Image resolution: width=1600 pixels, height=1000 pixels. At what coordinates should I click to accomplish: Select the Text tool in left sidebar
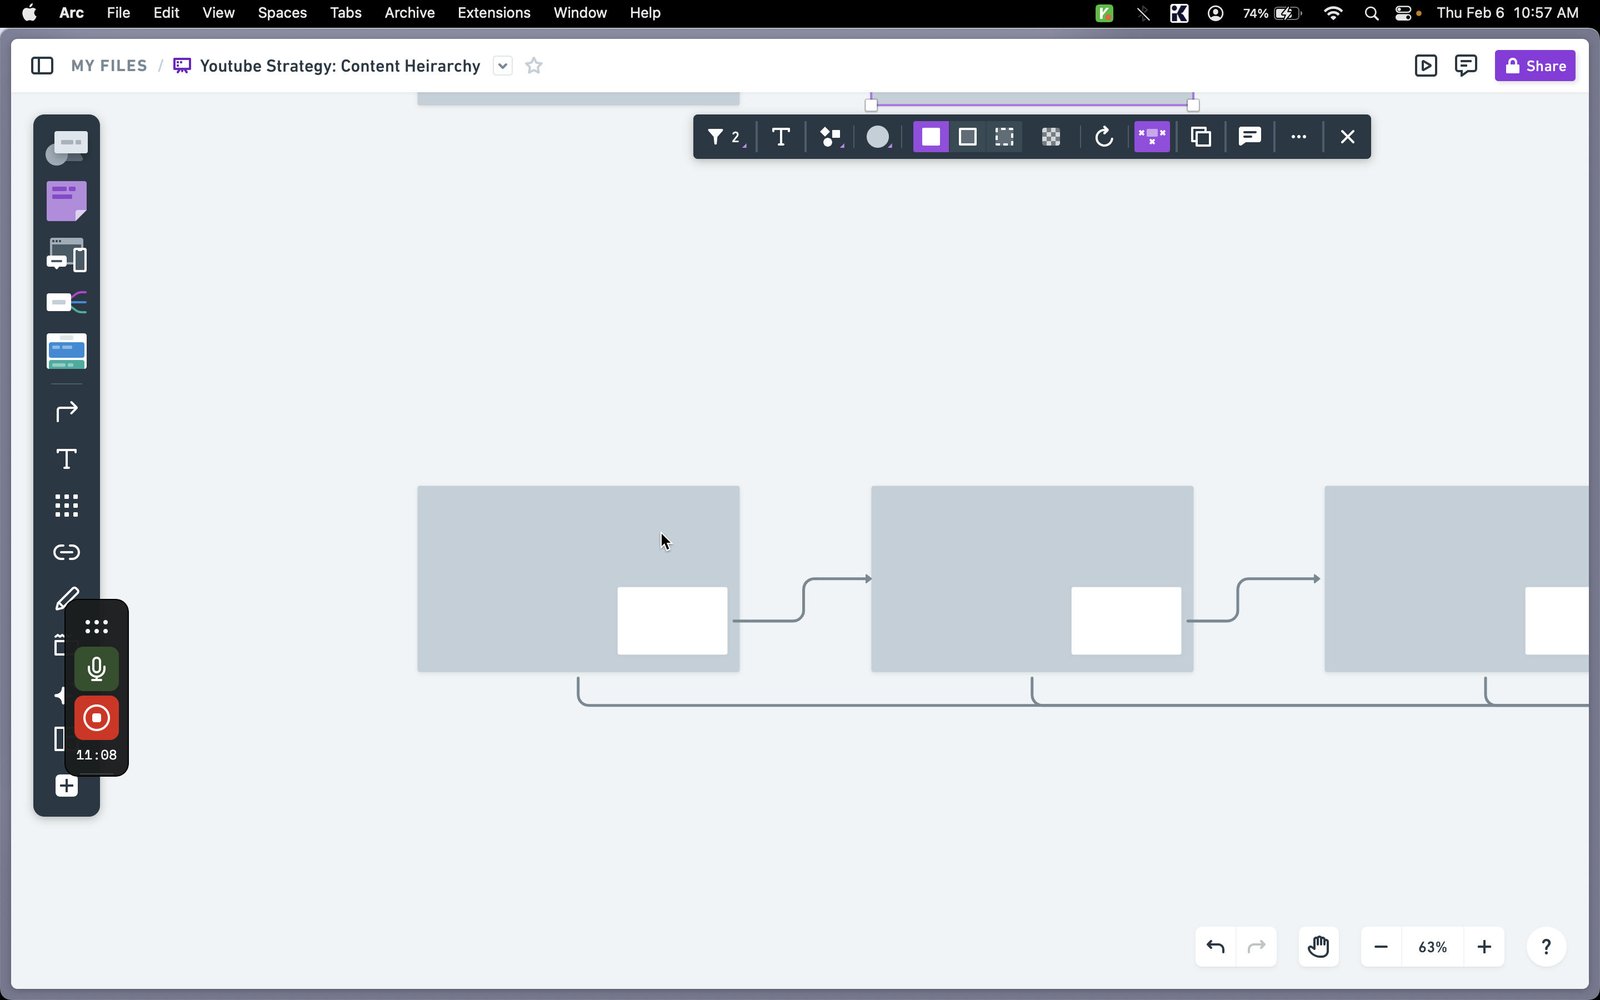(x=66, y=459)
